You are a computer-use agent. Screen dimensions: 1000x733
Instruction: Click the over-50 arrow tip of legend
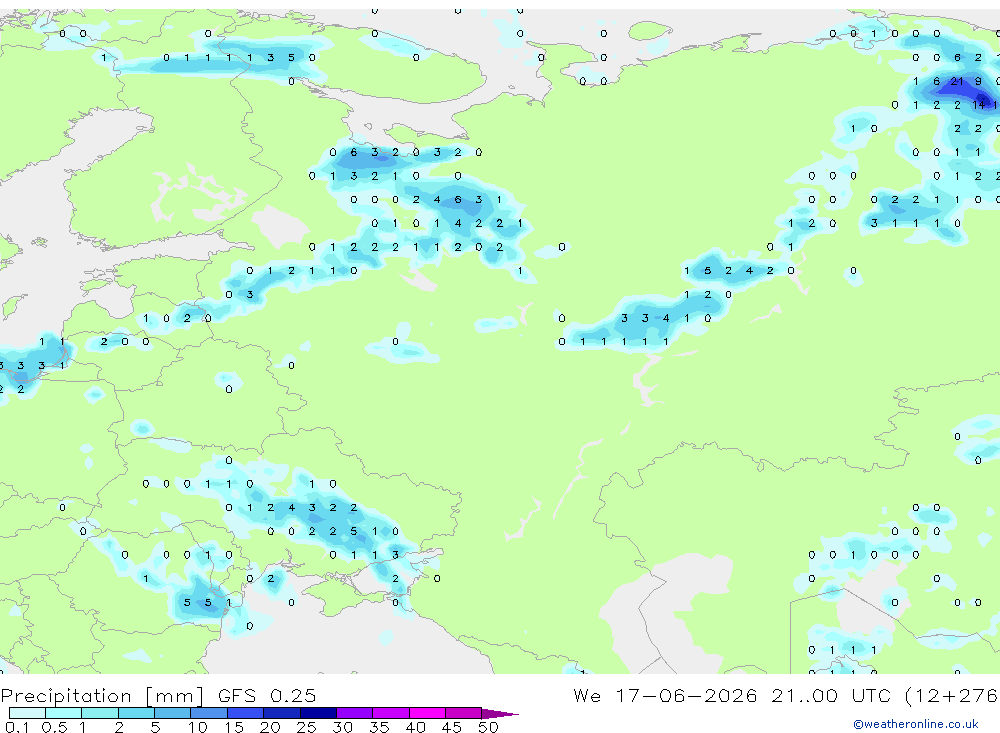[501, 714]
